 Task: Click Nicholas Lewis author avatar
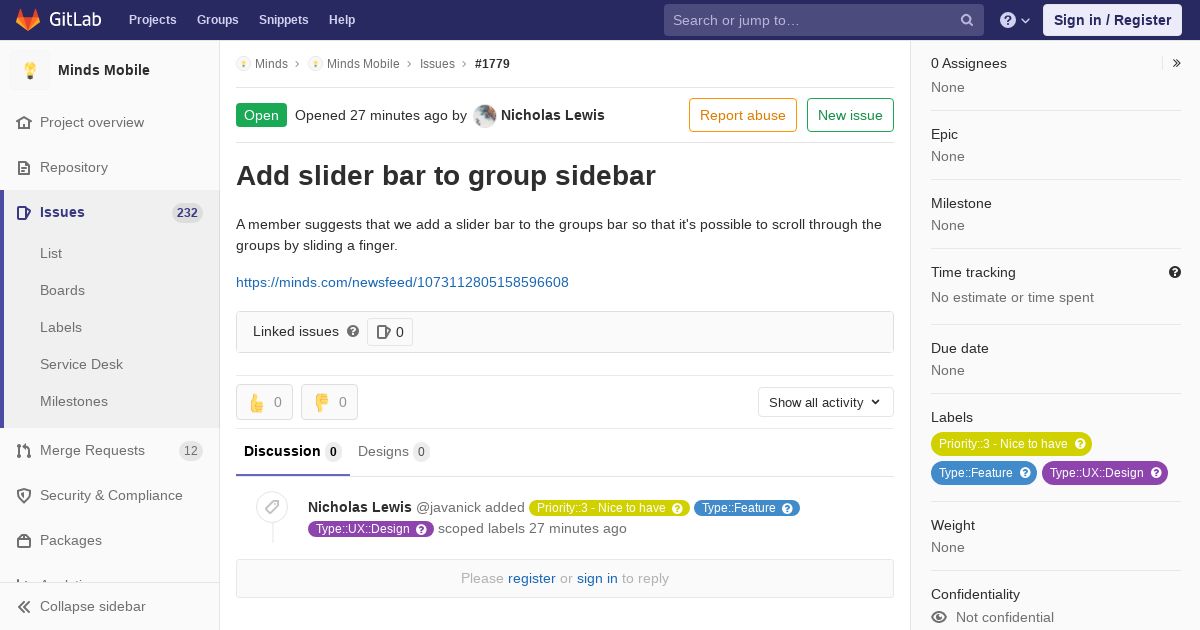tap(485, 115)
